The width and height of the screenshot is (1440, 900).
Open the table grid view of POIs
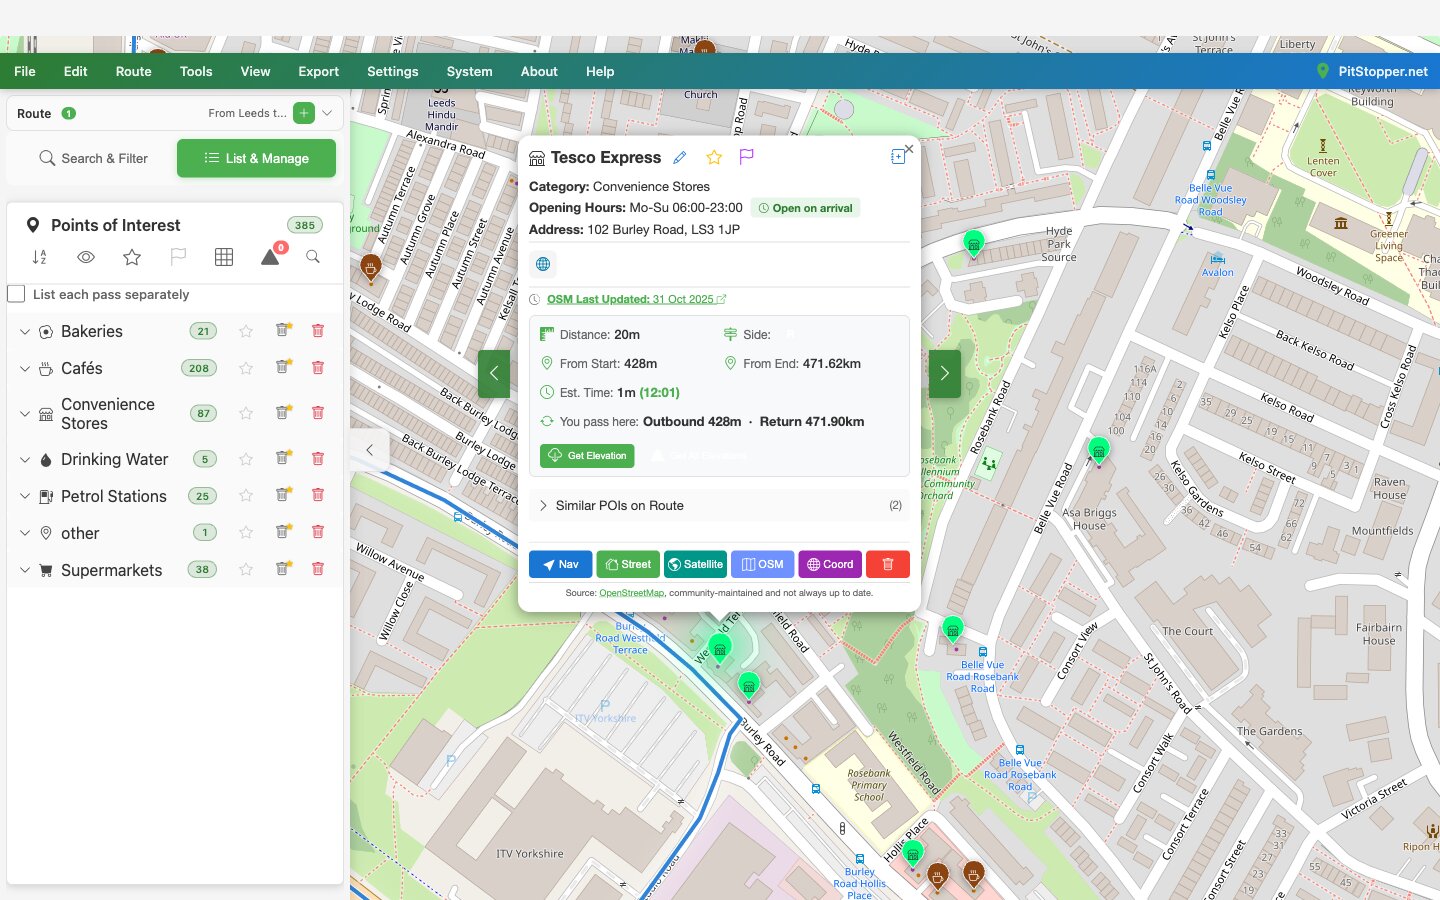(x=224, y=257)
